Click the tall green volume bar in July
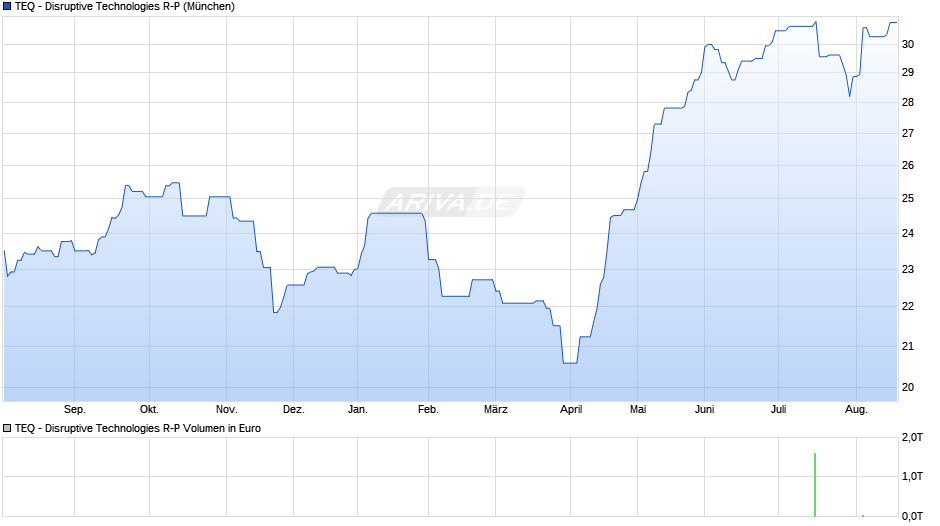The width and height of the screenshot is (940, 526). pyautogui.click(x=815, y=485)
